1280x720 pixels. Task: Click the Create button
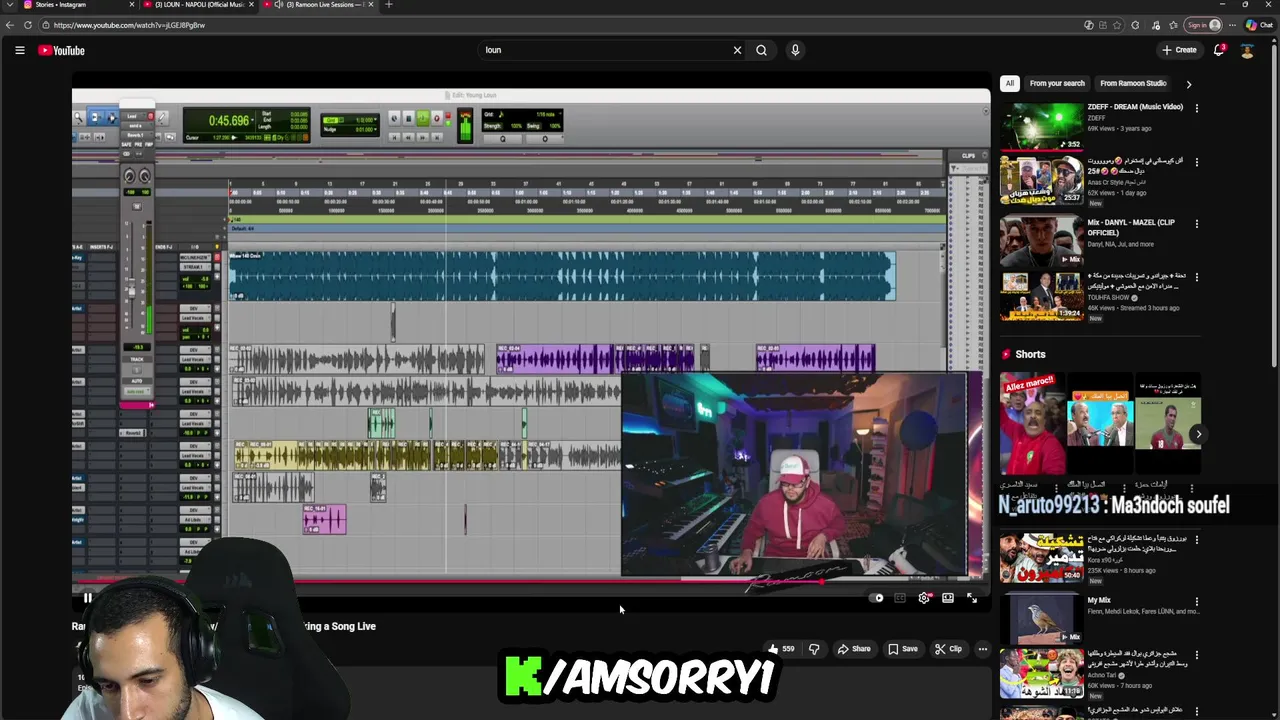(x=1179, y=50)
